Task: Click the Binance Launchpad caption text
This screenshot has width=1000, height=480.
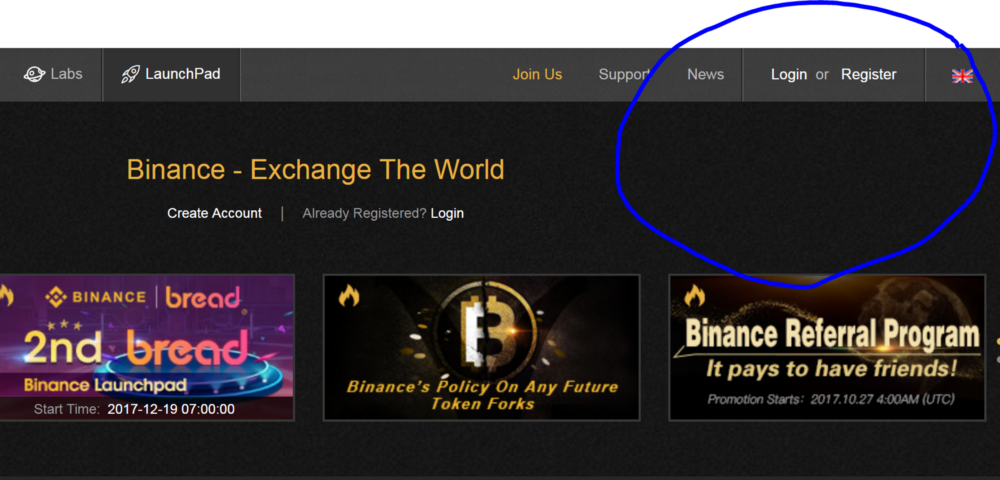Action: [x=105, y=385]
